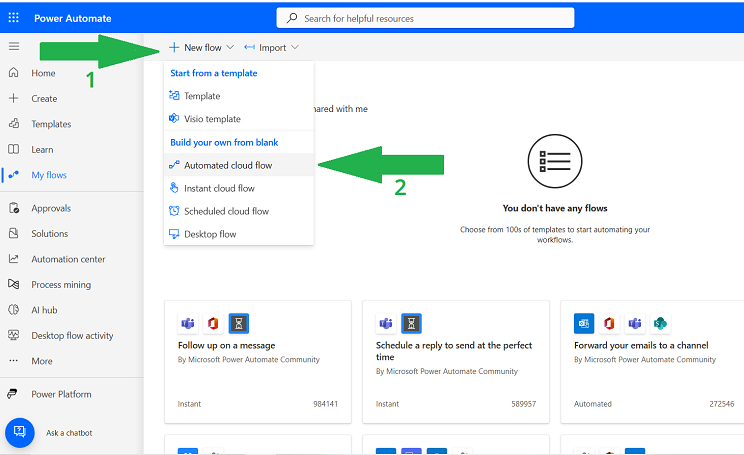Expand the More sidebar item
The width and height of the screenshot is (744, 455).
tap(41, 361)
